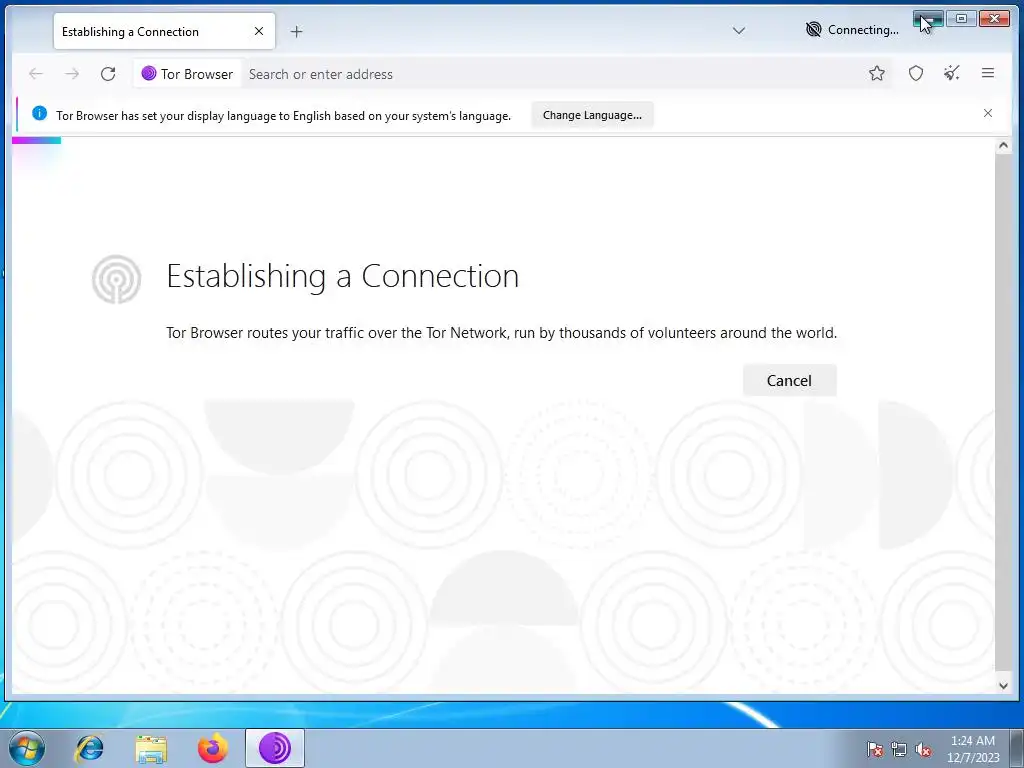Click Tor Browser taskbar icon

coord(275,748)
